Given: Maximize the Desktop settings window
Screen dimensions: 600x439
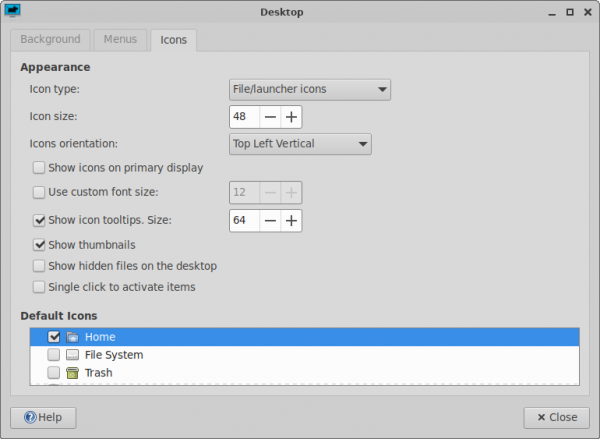Looking at the screenshot, I should tap(570, 12).
